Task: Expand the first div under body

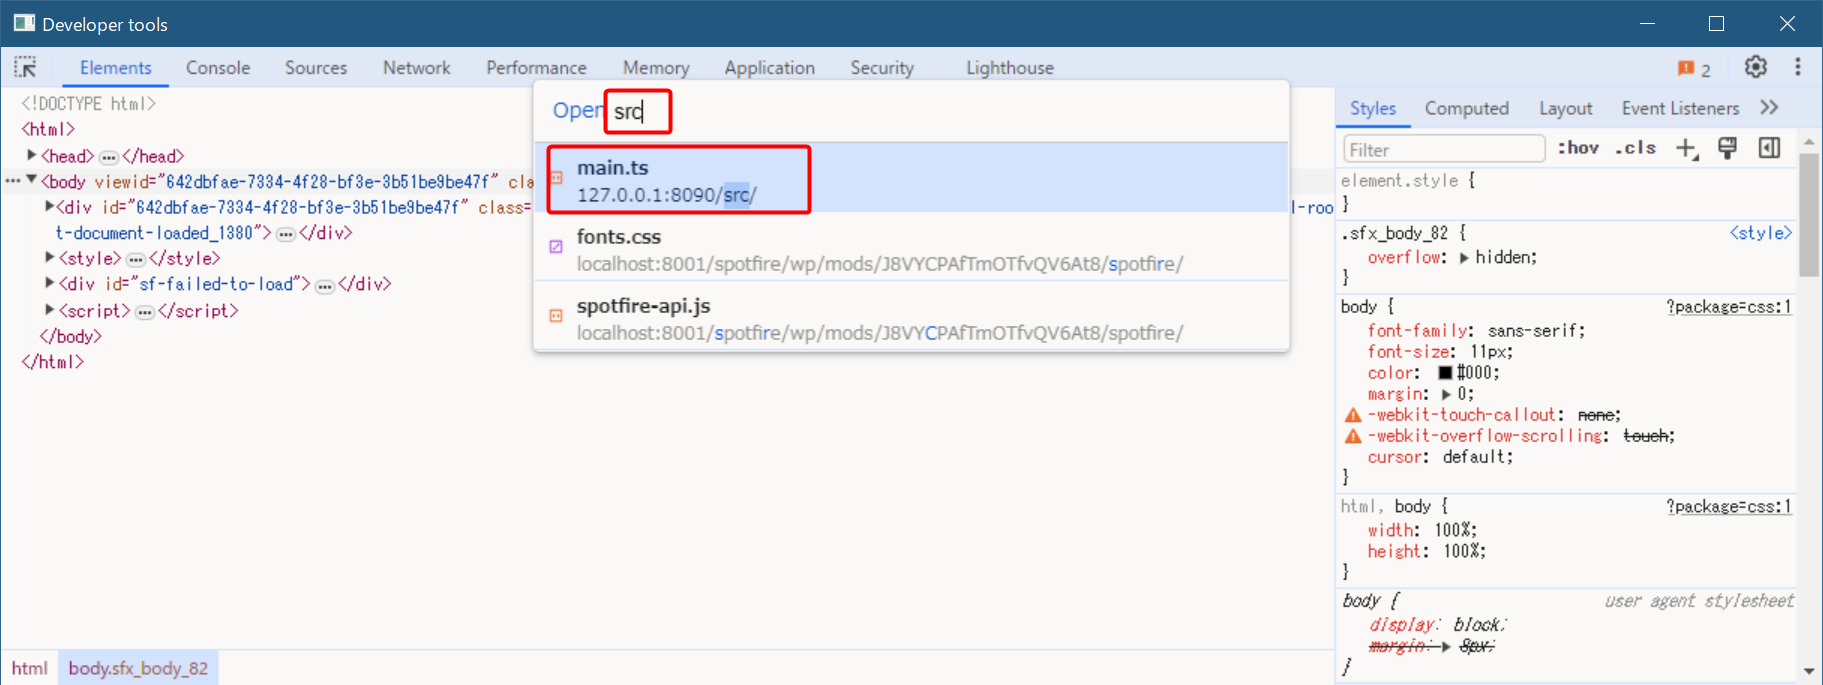Action: pyautogui.click(x=49, y=207)
